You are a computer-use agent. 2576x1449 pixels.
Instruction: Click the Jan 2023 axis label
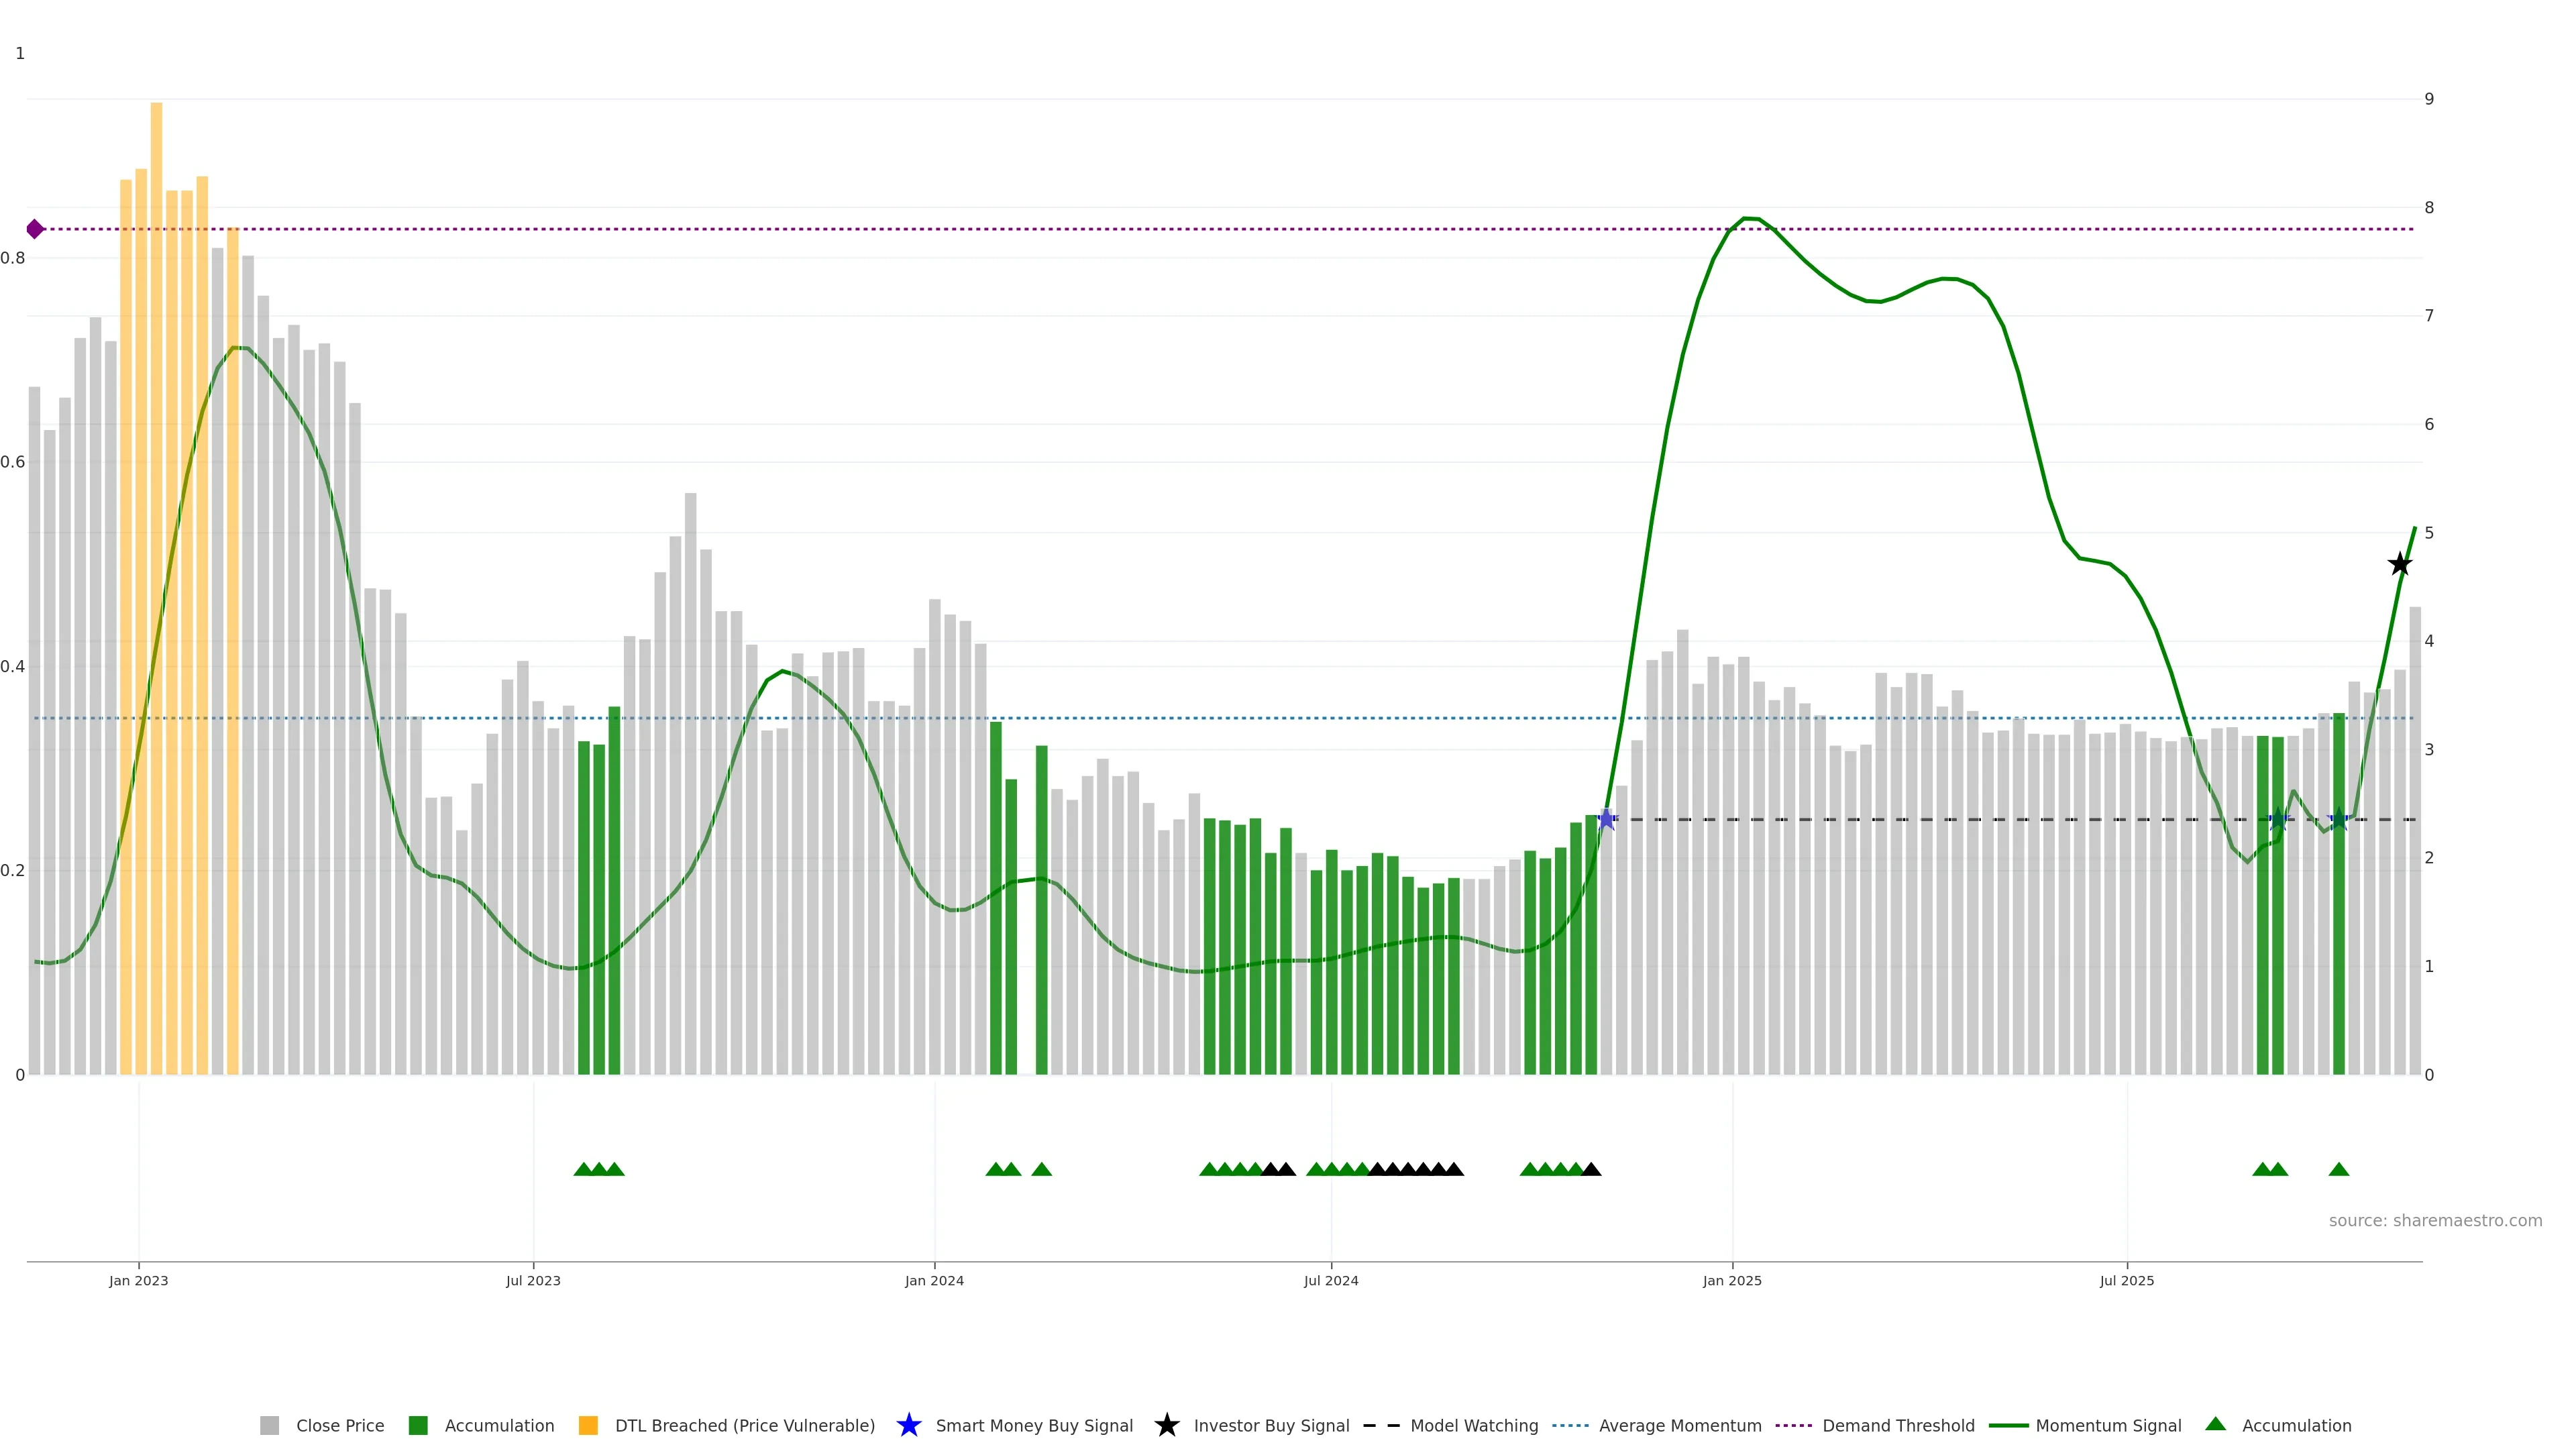(x=139, y=1281)
